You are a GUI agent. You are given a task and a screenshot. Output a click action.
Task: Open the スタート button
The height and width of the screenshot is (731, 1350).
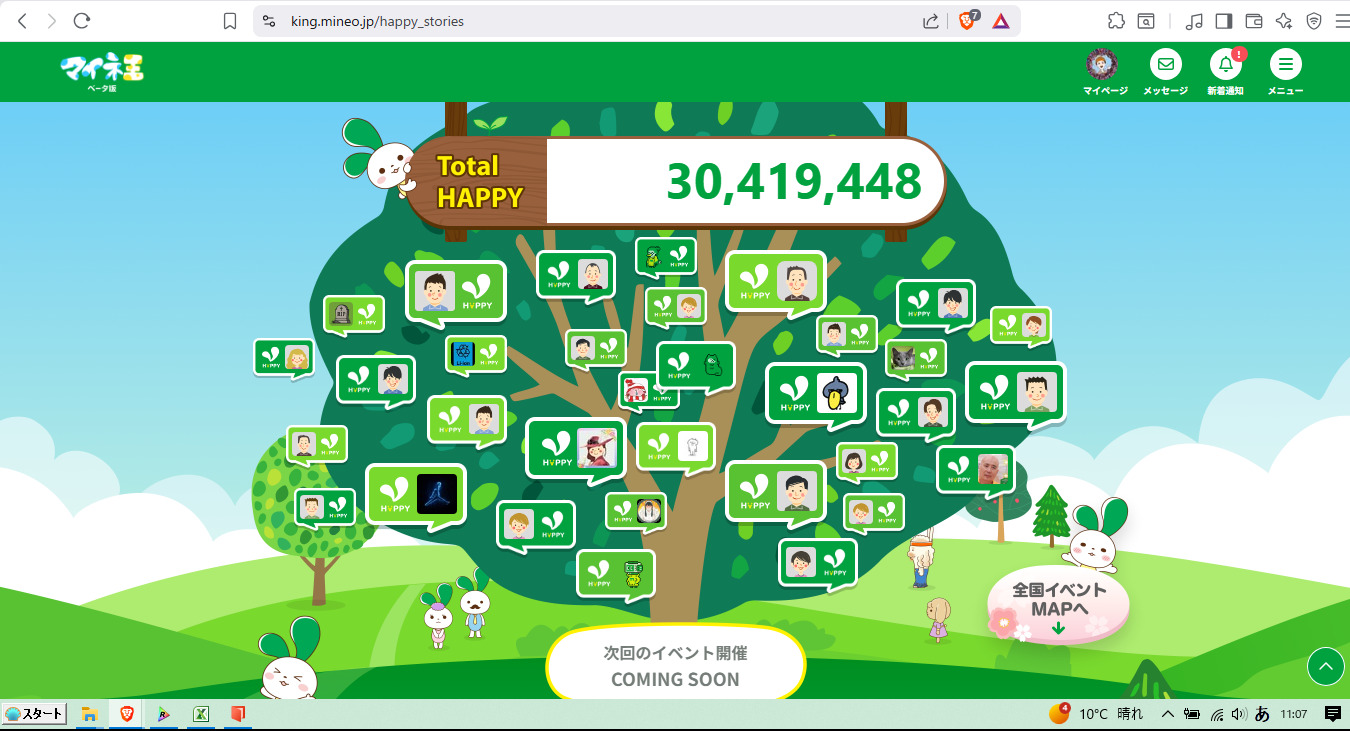point(35,714)
